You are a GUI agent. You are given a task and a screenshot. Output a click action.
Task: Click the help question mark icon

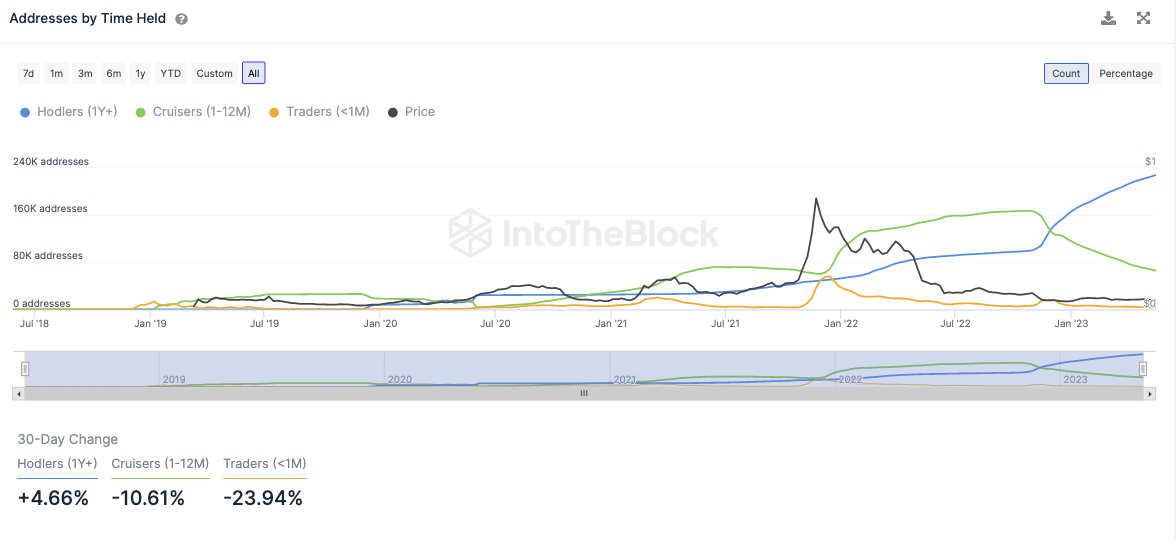pos(181,19)
